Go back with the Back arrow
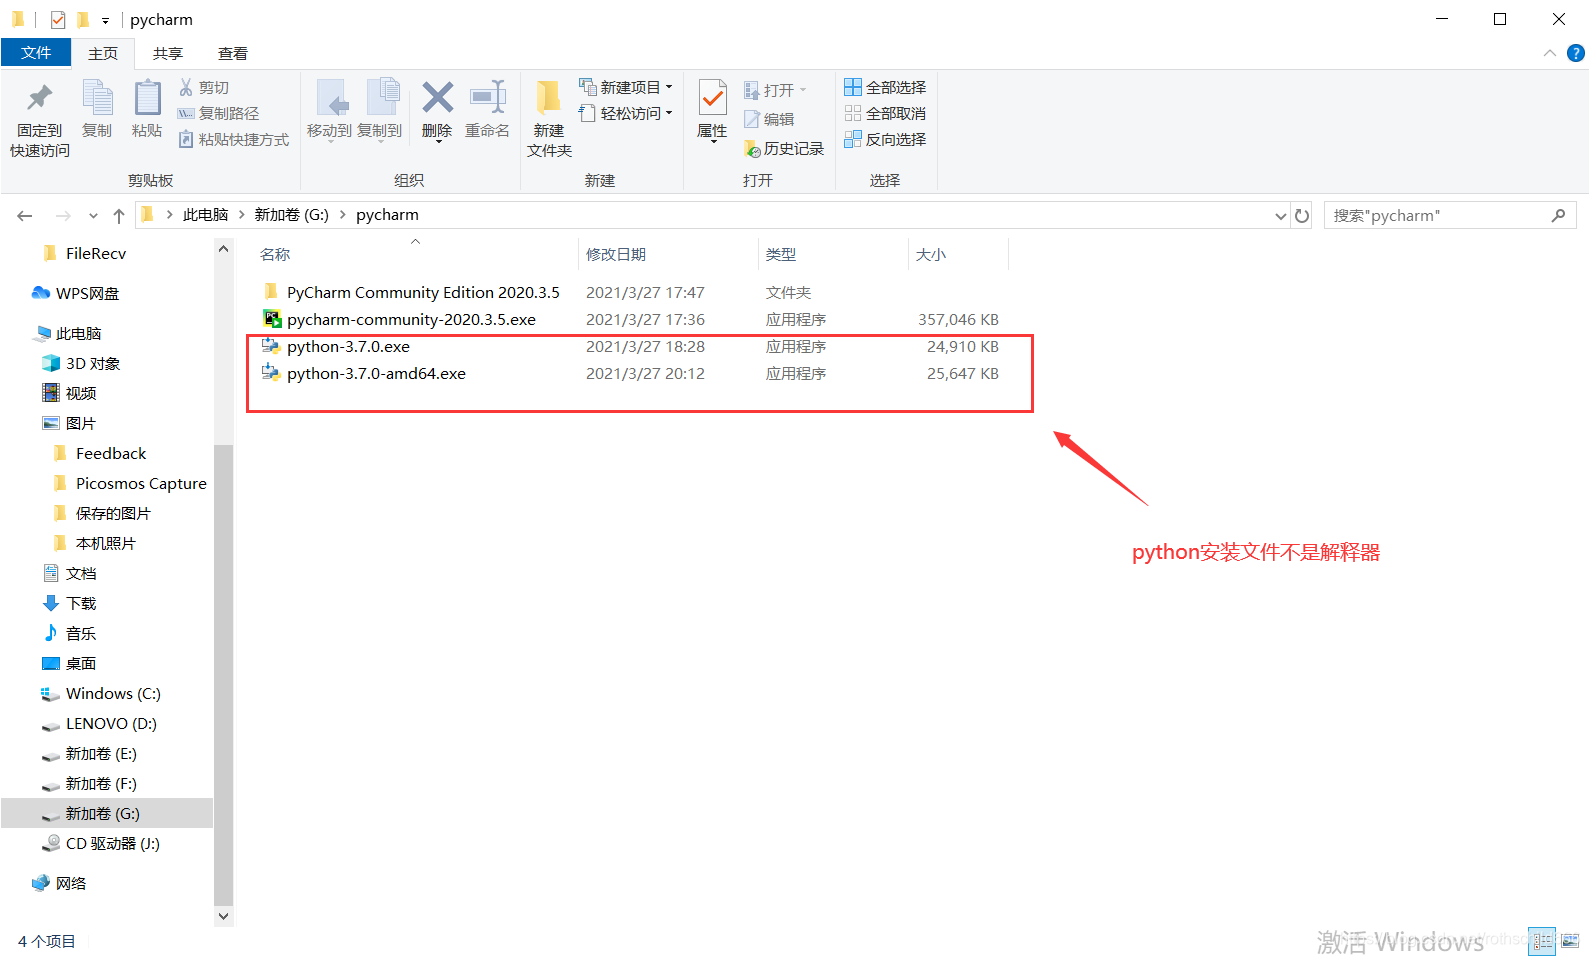1590x957 pixels. click(25, 216)
